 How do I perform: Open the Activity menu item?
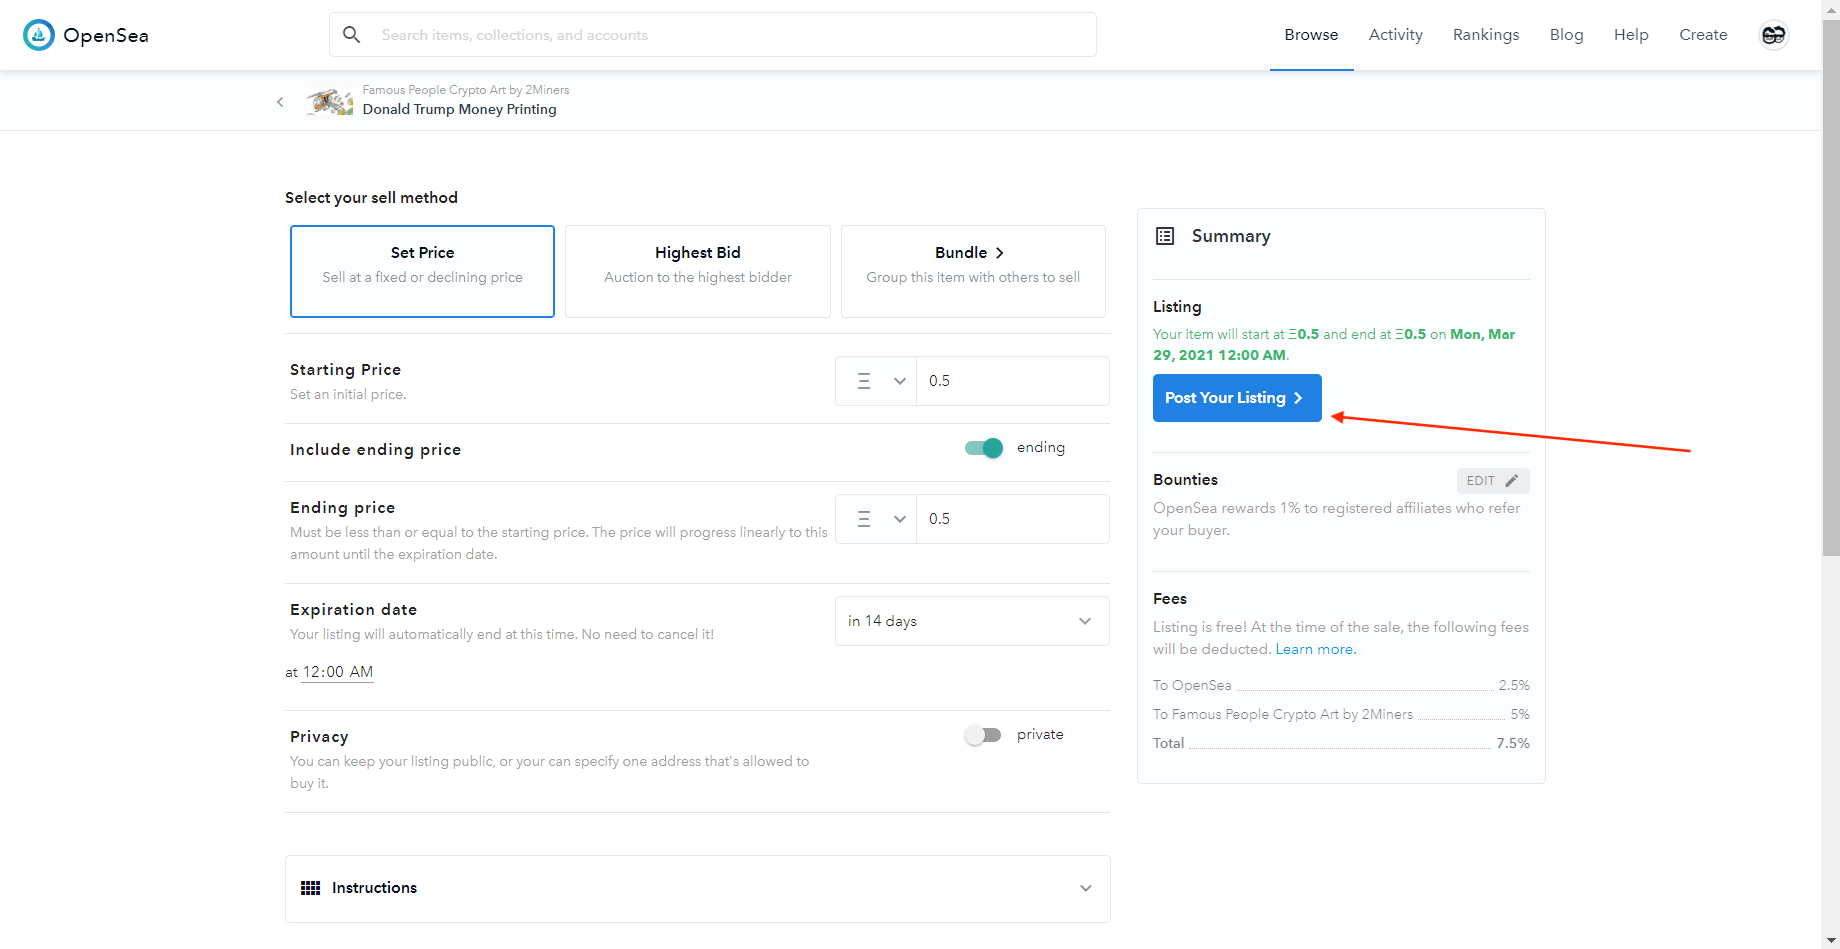coord(1395,35)
